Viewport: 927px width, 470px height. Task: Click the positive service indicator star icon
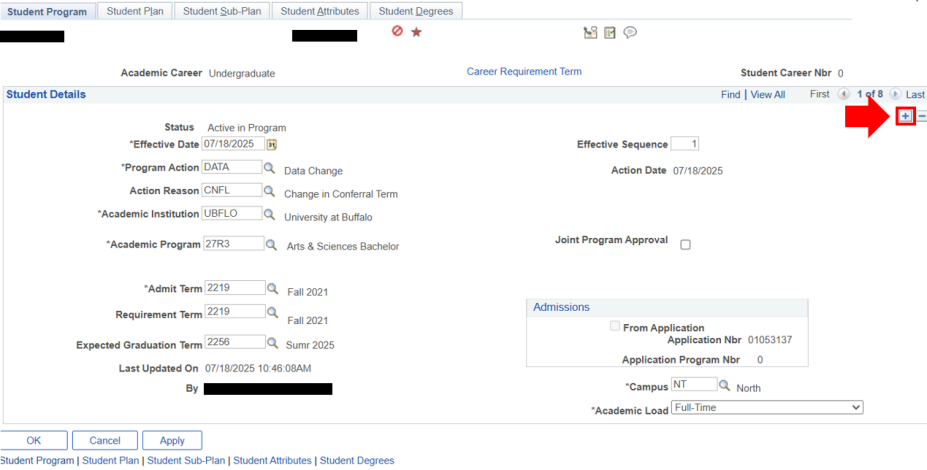coord(416,32)
